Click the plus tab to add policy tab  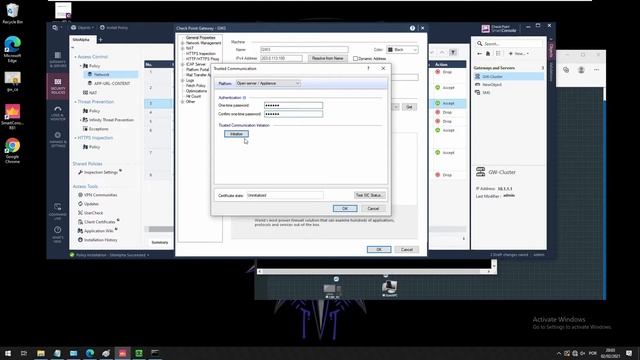click(x=100, y=40)
